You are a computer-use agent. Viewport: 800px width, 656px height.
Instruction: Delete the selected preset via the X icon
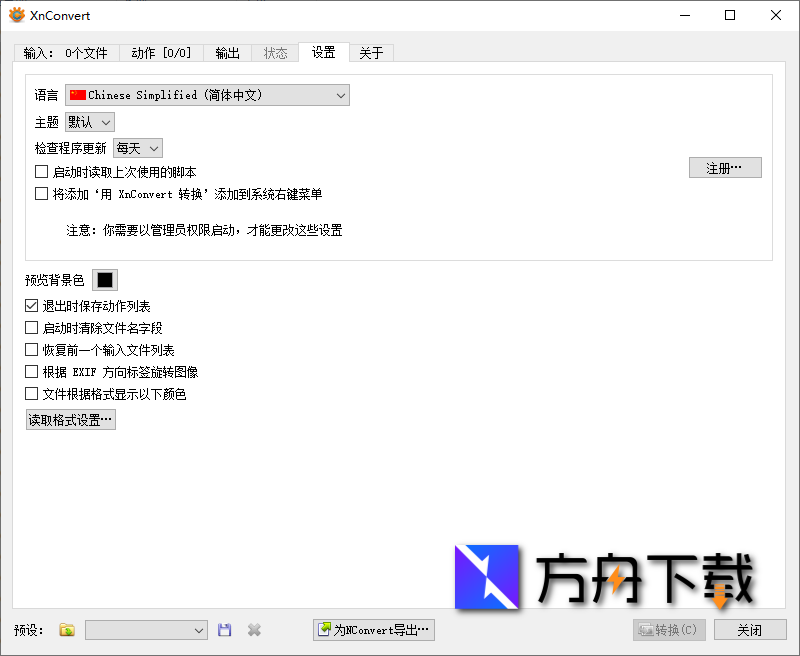coord(254,630)
